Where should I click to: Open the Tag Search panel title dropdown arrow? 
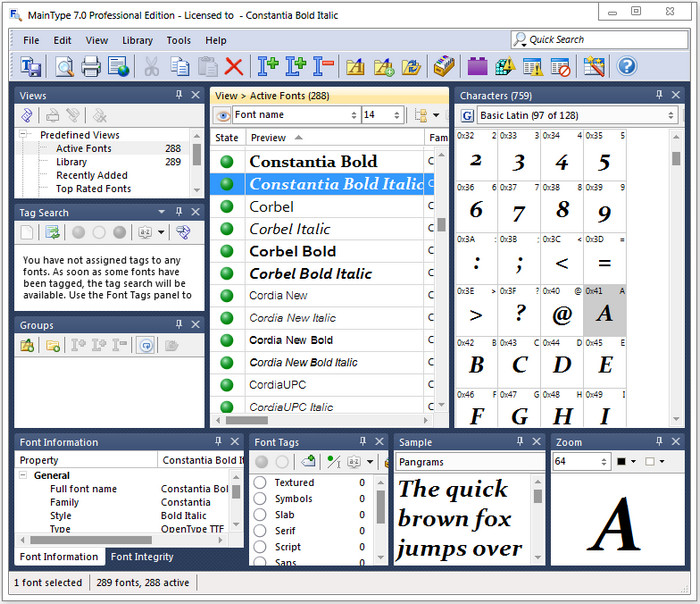(x=162, y=212)
